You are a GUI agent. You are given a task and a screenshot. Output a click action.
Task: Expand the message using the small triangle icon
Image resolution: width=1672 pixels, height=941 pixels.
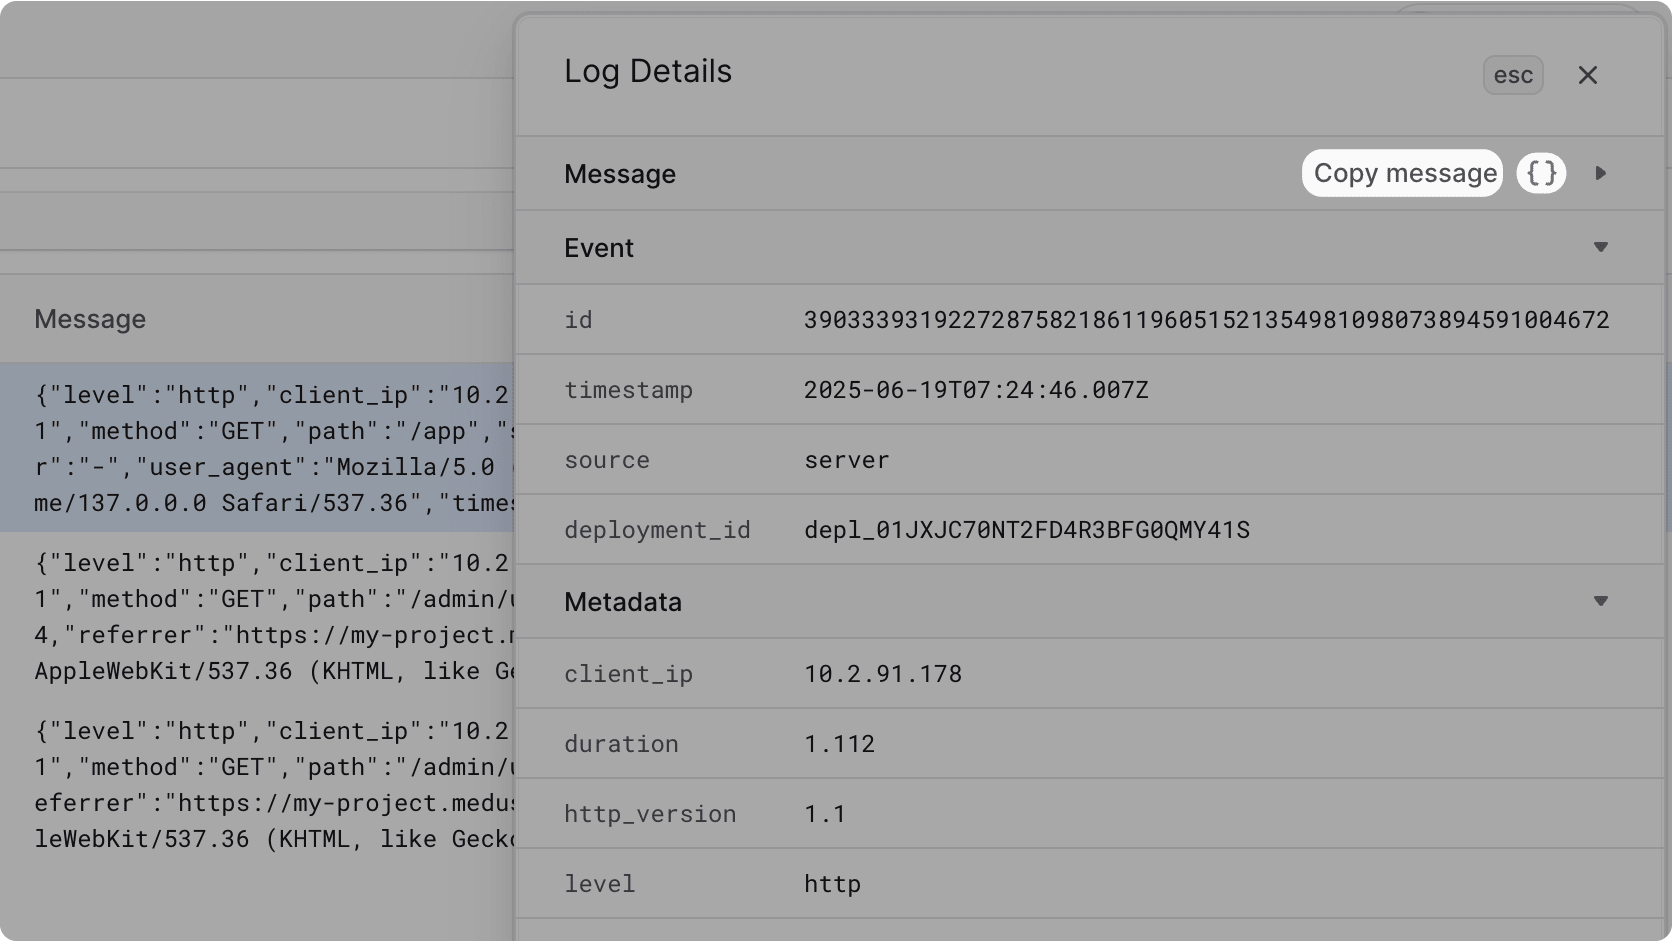coord(1601,173)
